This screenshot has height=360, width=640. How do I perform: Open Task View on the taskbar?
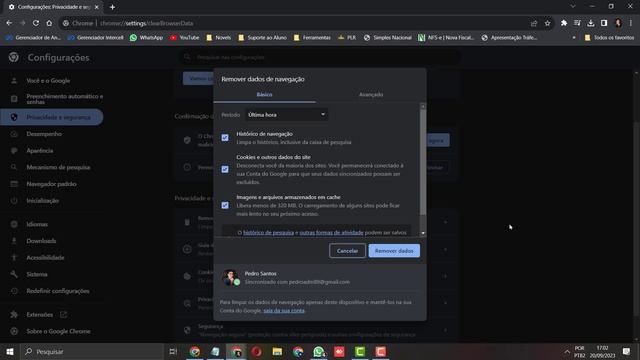point(173,351)
